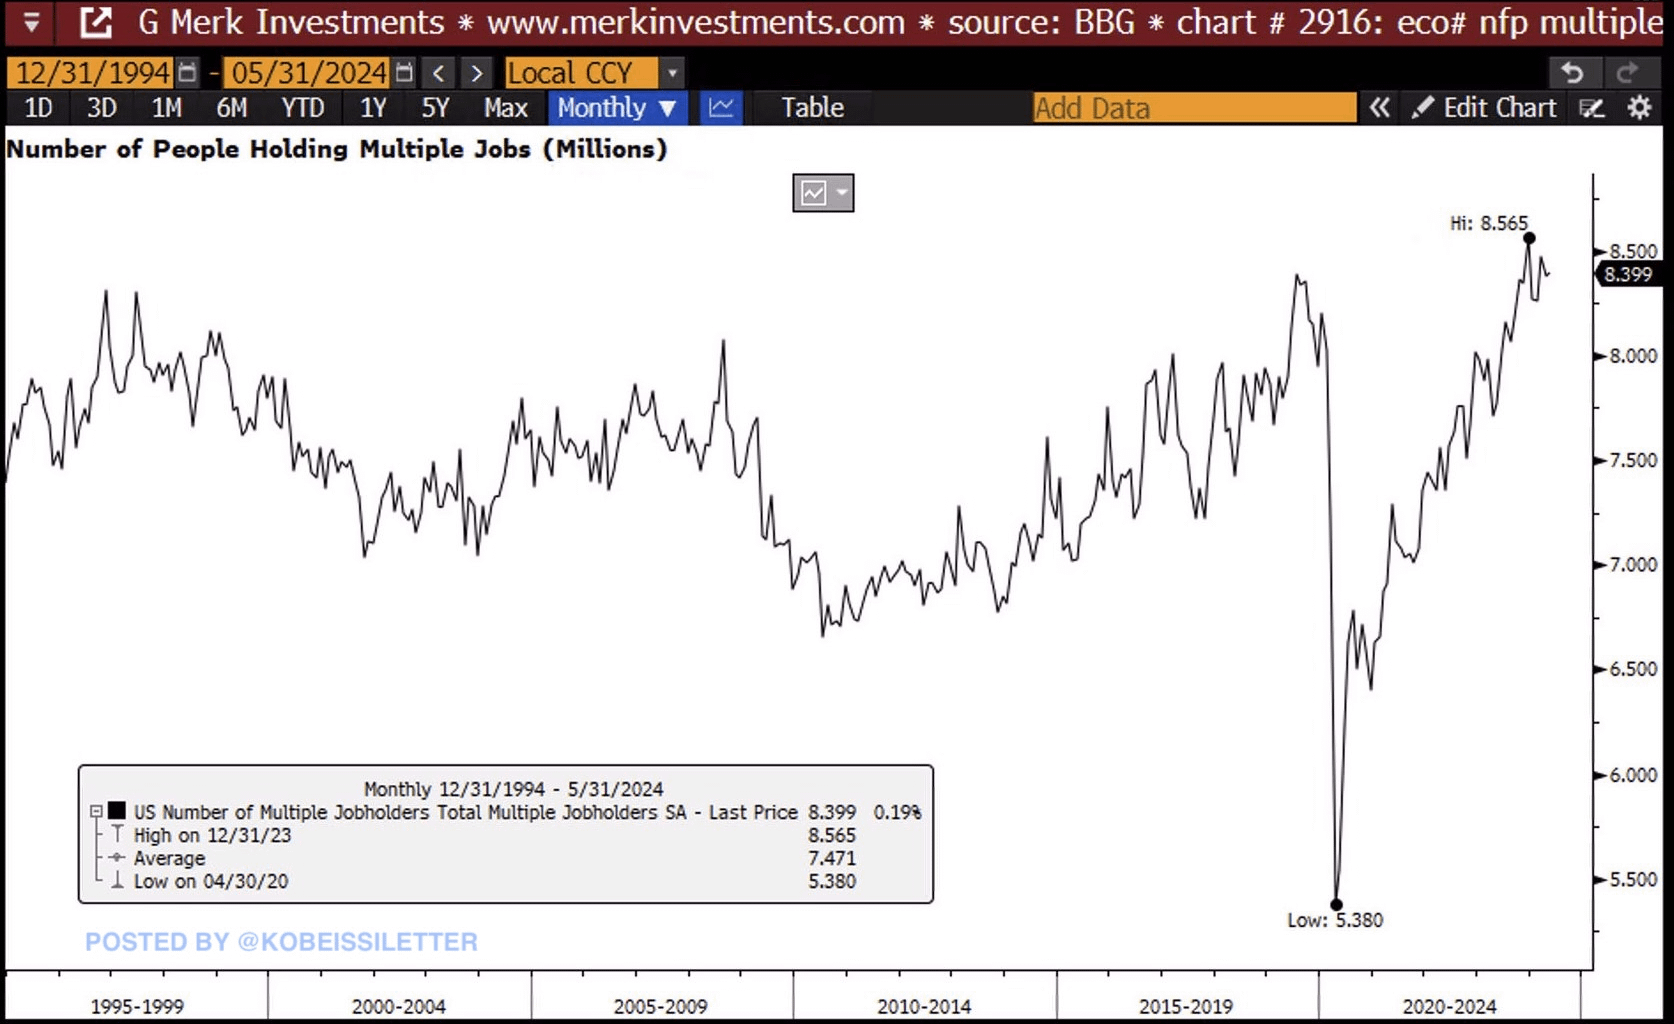Click the Add Data input field

tap(1194, 108)
